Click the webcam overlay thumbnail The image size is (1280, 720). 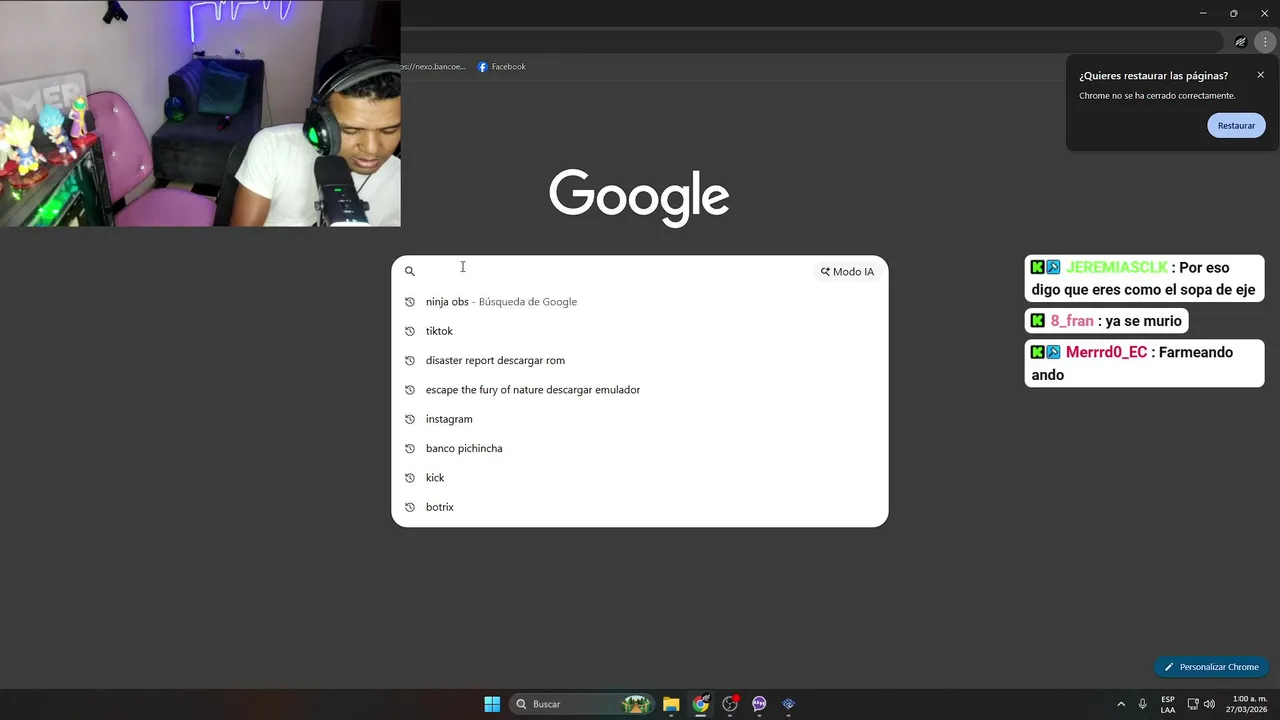pos(200,113)
